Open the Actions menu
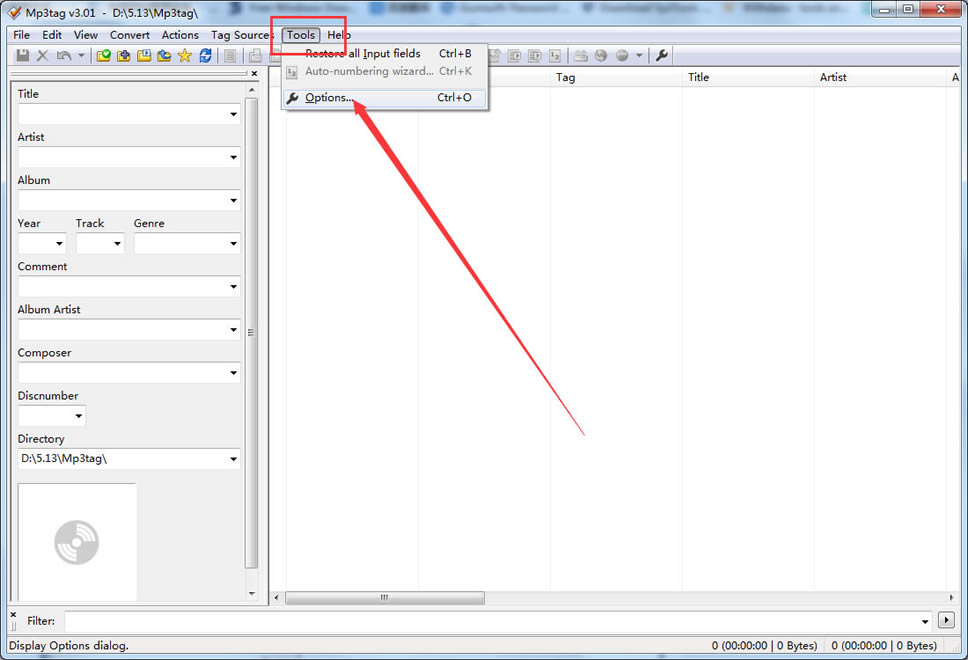The image size is (968, 660). [180, 35]
